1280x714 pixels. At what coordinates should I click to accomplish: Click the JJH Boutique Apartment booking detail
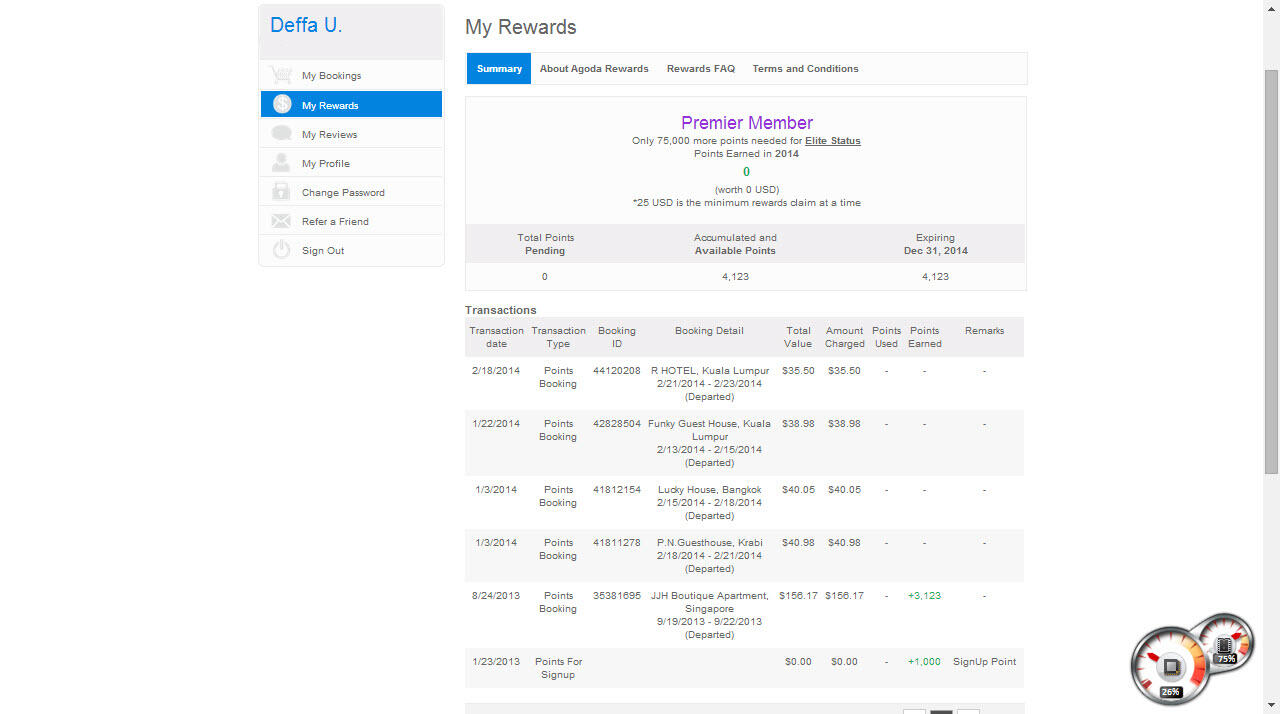(x=710, y=615)
